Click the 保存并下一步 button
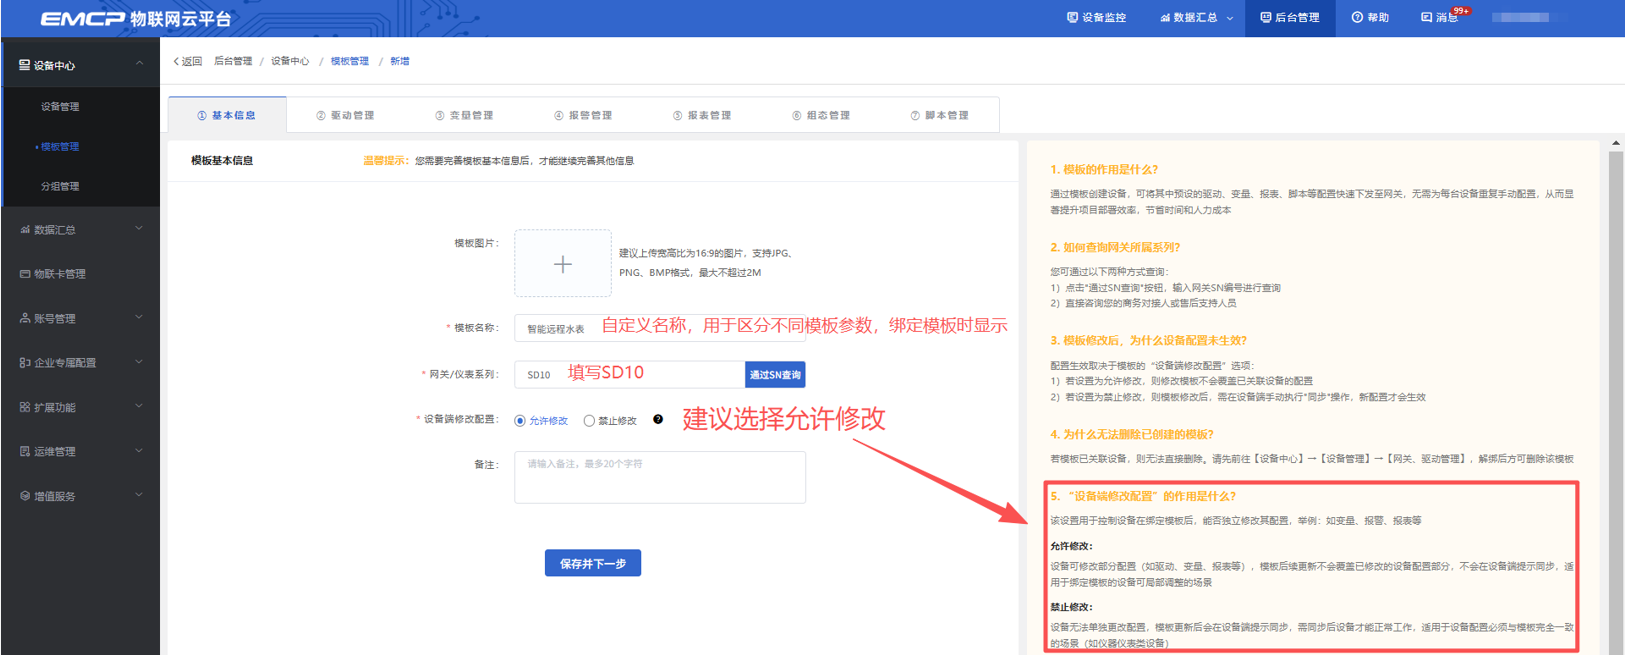This screenshot has height=655, width=1625. pos(593,563)
